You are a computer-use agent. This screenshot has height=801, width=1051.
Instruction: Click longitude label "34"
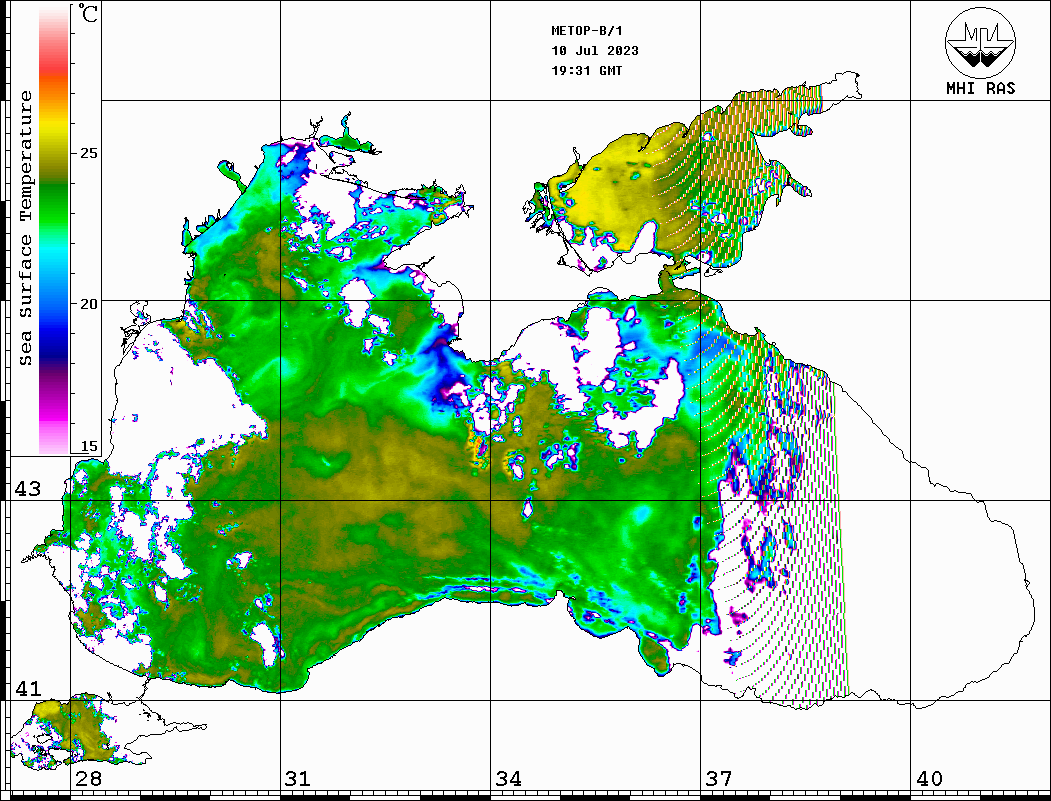(x=509, y=779)
